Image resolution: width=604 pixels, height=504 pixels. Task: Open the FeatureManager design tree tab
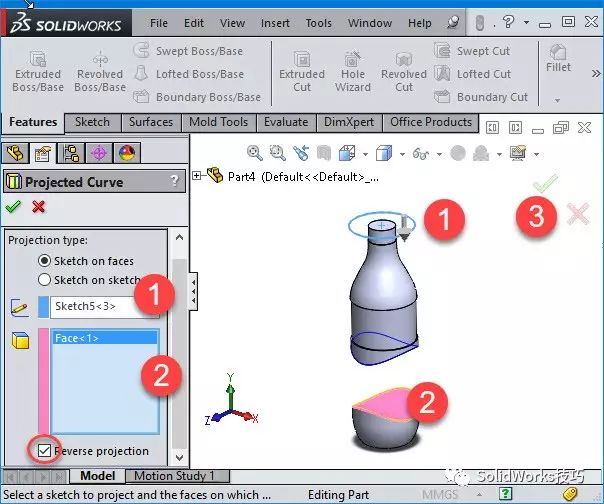[15, 153]
